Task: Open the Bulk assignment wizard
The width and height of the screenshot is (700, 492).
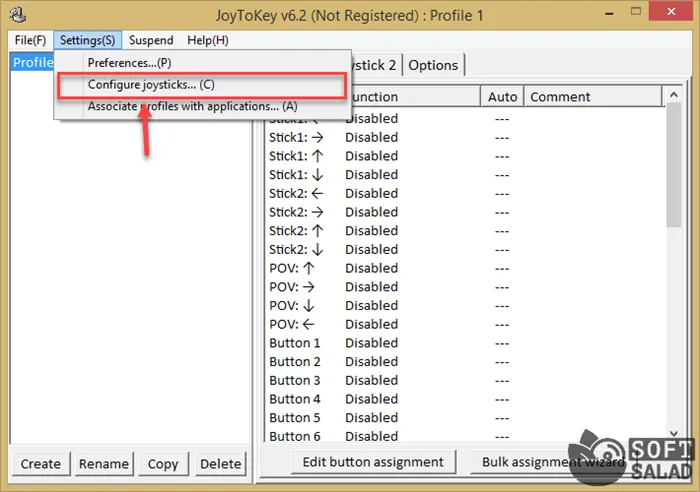Action: (x=553, y=462)
